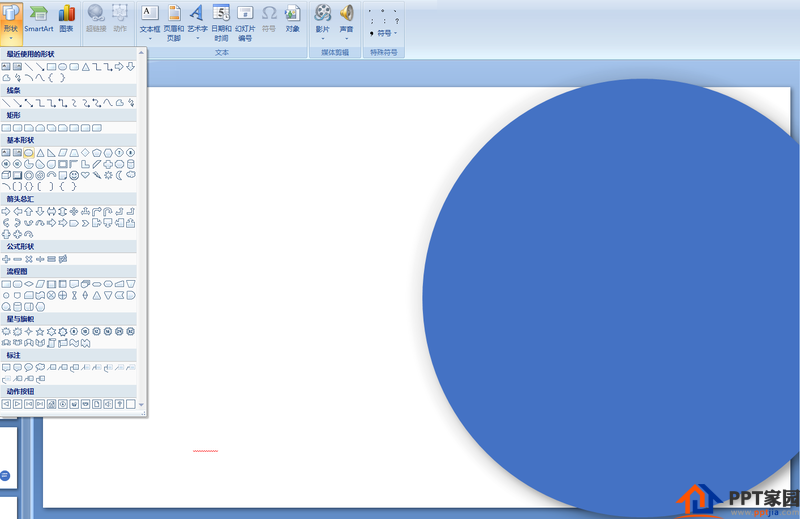Select the Oval in Basic Shapes section
The image size is (800, 519).
point(29,153)
